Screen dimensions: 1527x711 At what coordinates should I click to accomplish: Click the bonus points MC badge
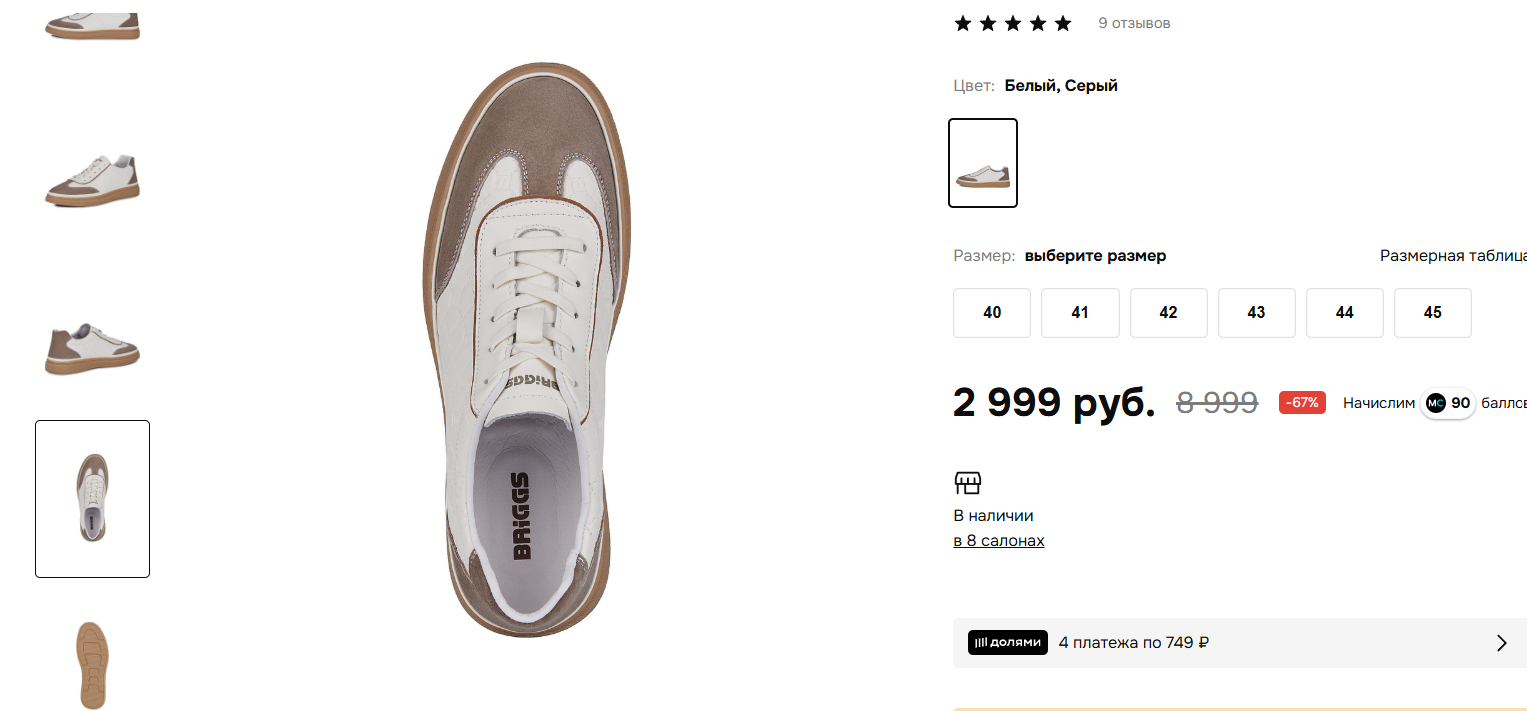(1436, 403)
